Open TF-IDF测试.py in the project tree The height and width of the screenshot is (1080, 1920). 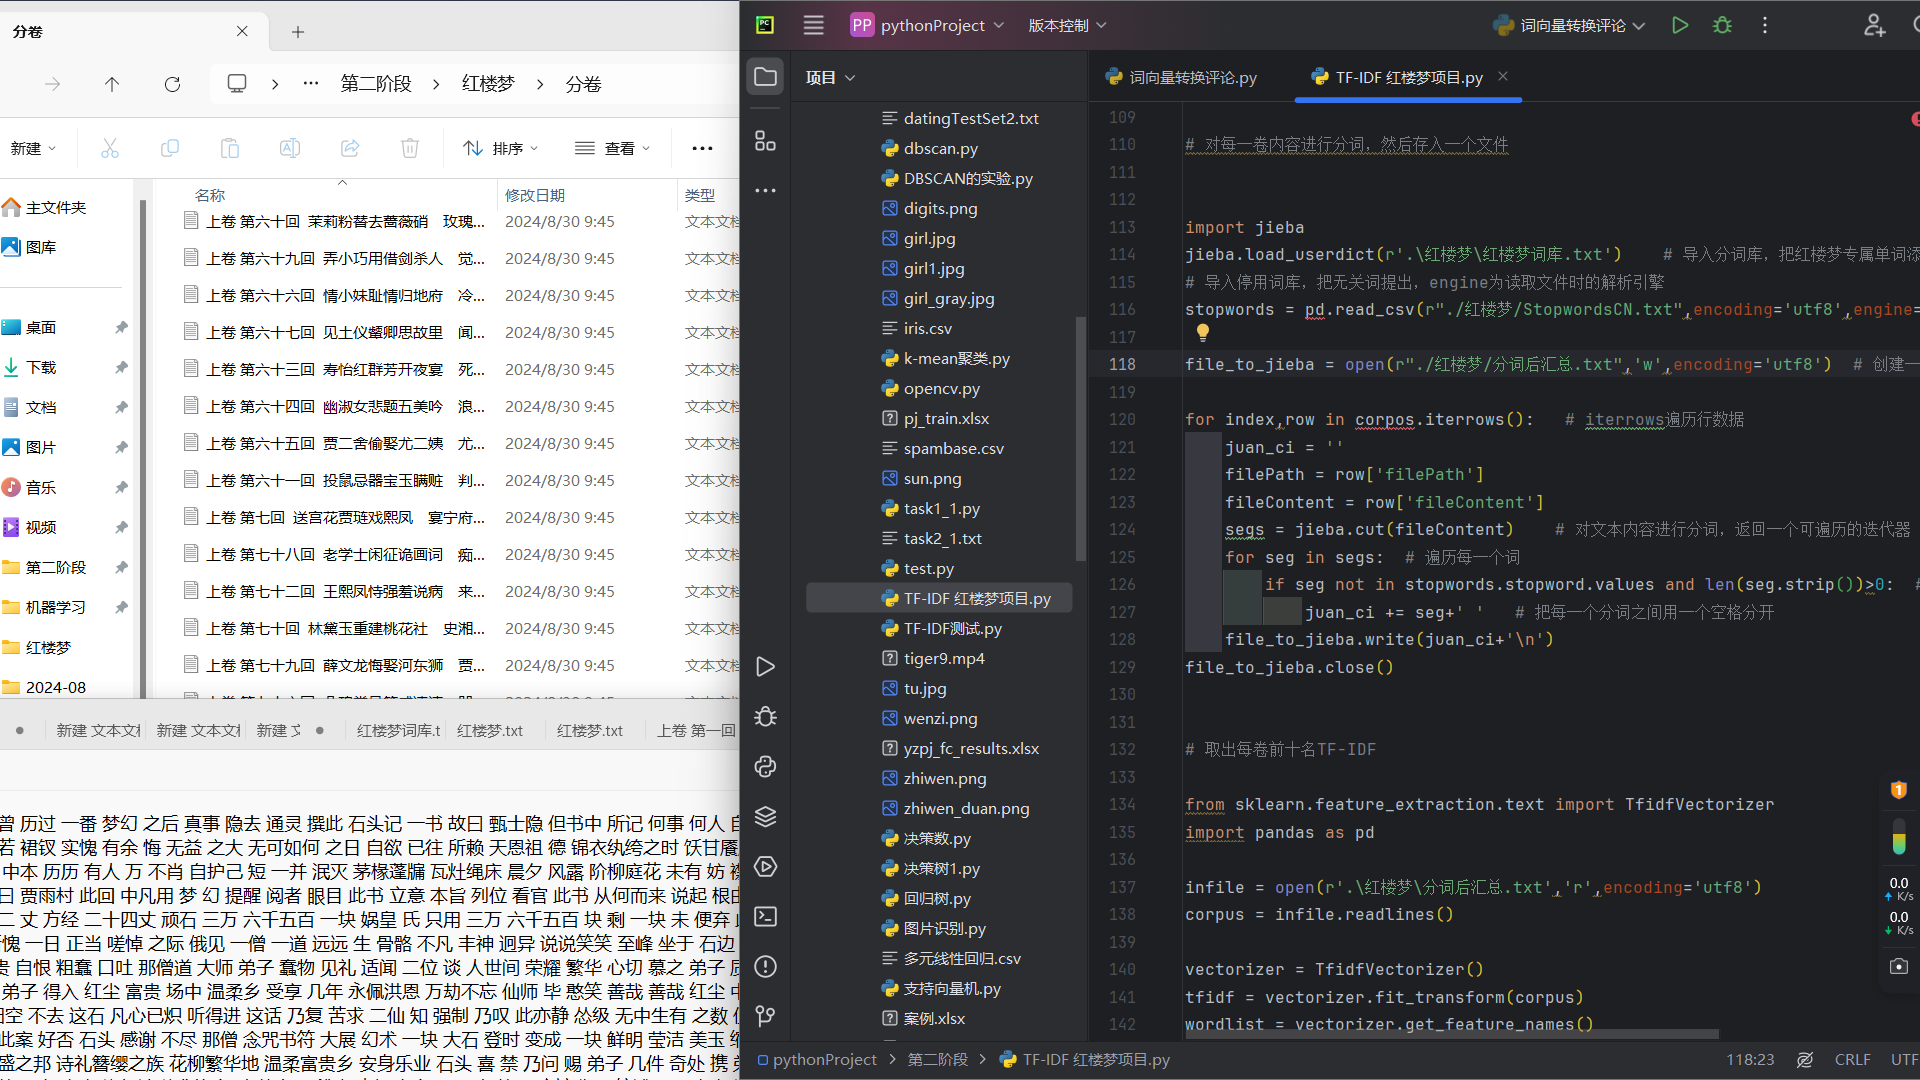click(x=951, y=628)
